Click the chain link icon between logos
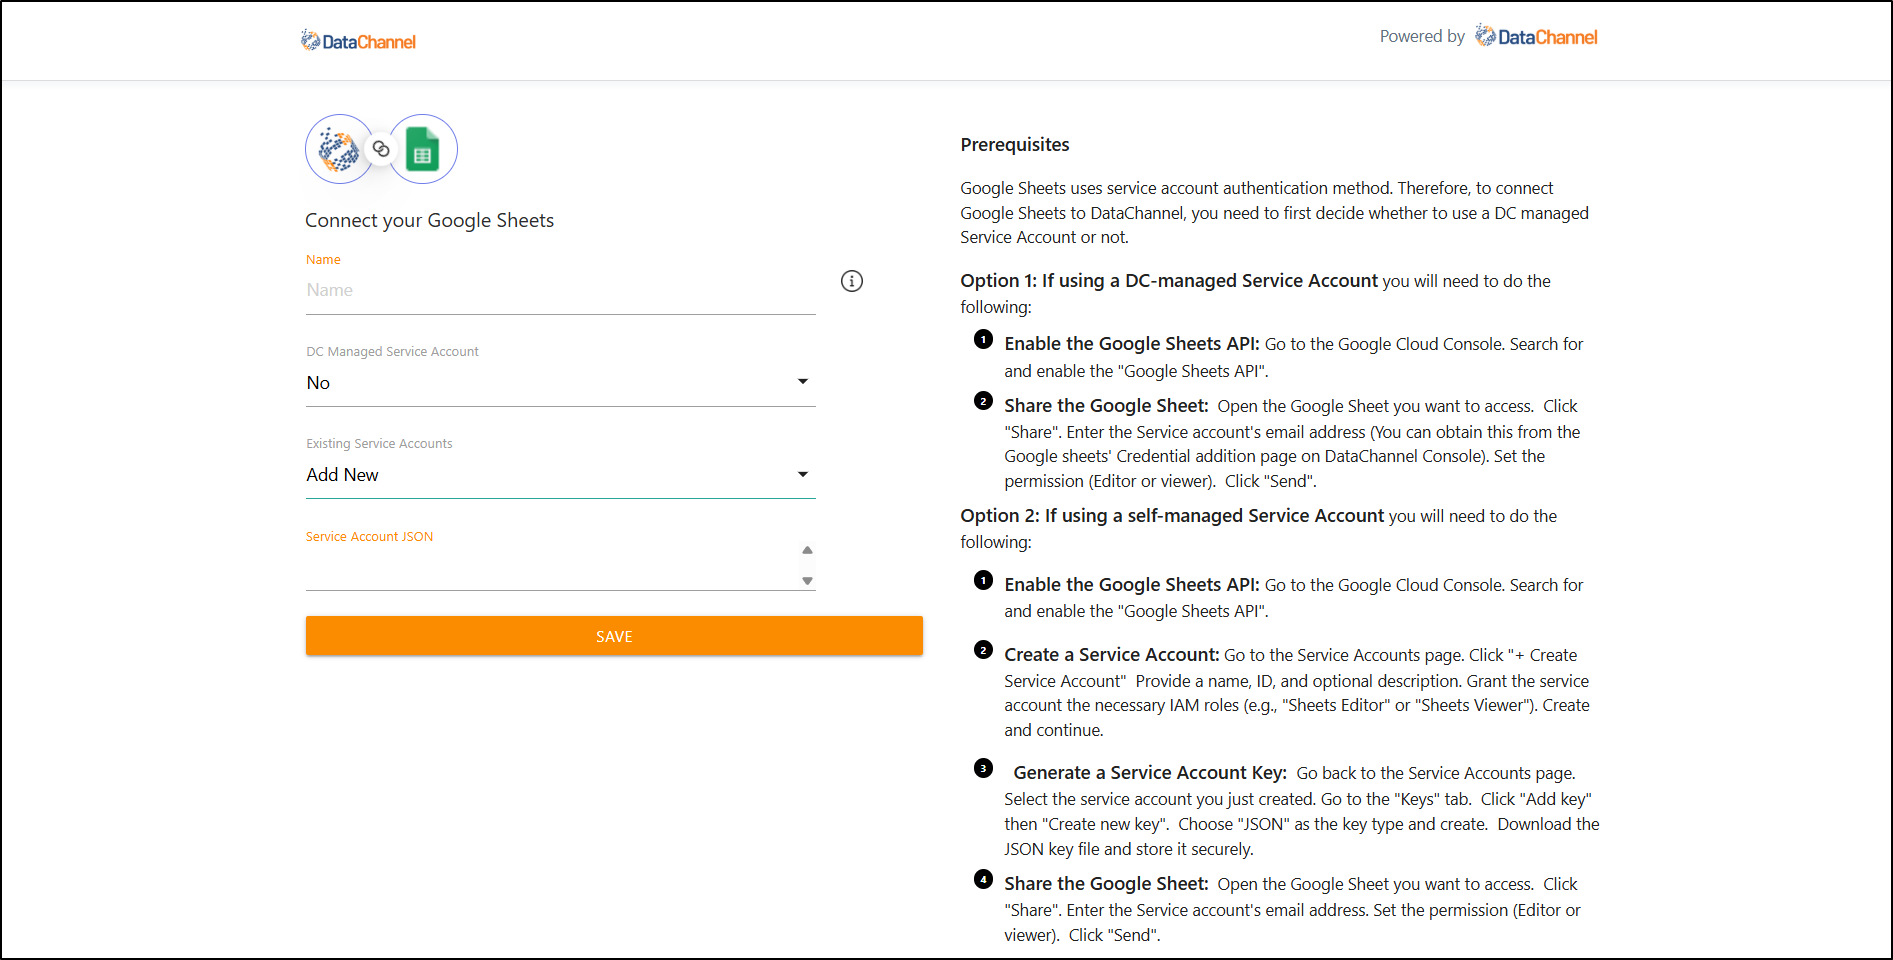 pos(381,149)
